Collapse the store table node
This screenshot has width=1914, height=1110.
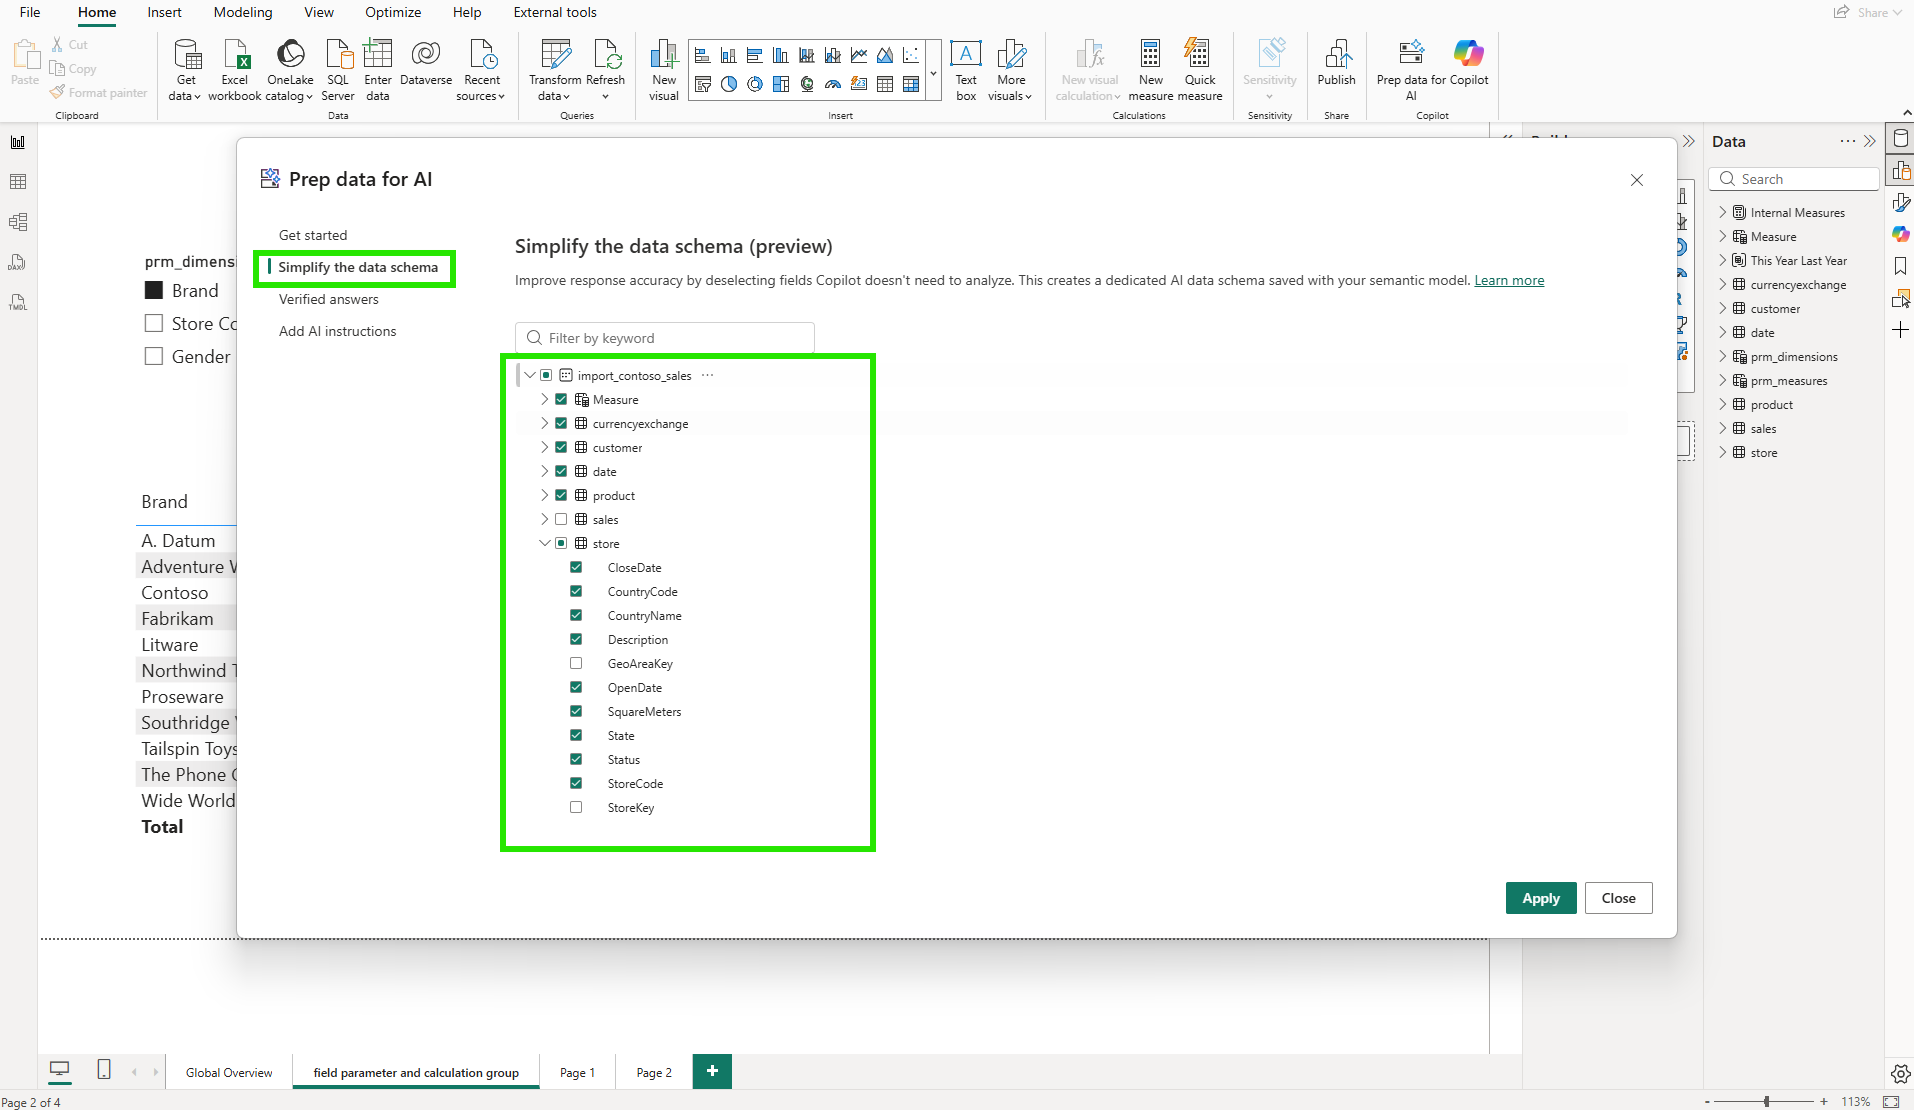click(x=545, y=543)
